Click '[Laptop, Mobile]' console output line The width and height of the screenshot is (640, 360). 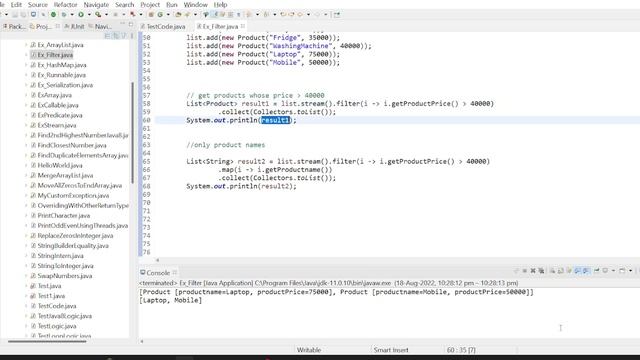(x=171, y=300)
